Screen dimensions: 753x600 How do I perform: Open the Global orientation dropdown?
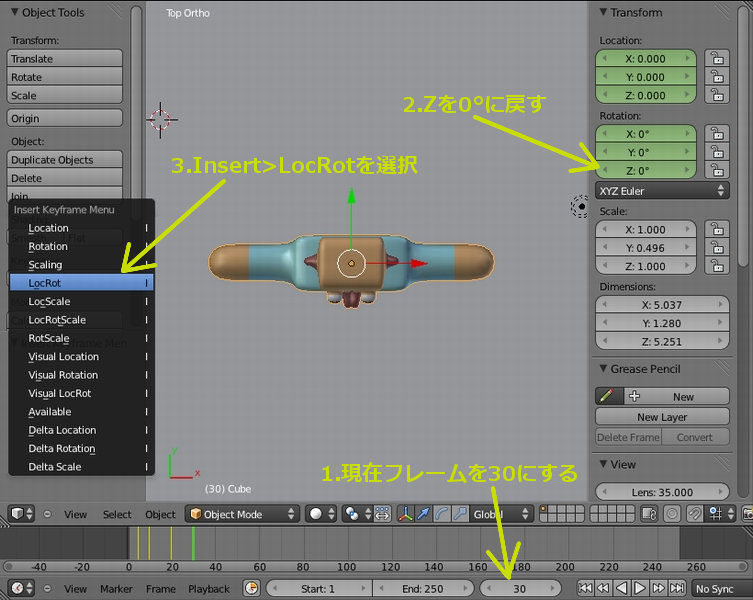pos(501,514)
